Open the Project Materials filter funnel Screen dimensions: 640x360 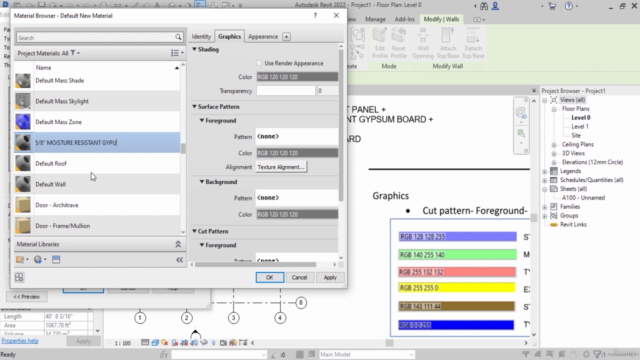(73, 53)
